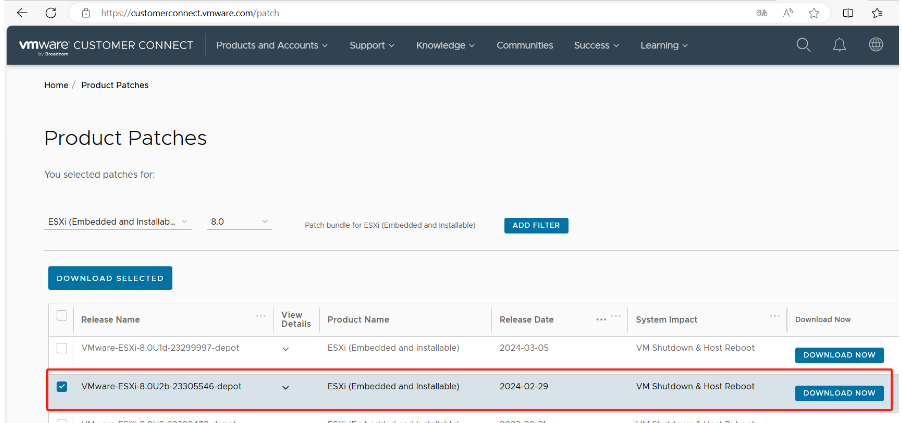Uncheck the VMware-ESXi-8.0U2b-23305546-depot checkbox
This screenshot has width=902, height=423.
(62, 387)
